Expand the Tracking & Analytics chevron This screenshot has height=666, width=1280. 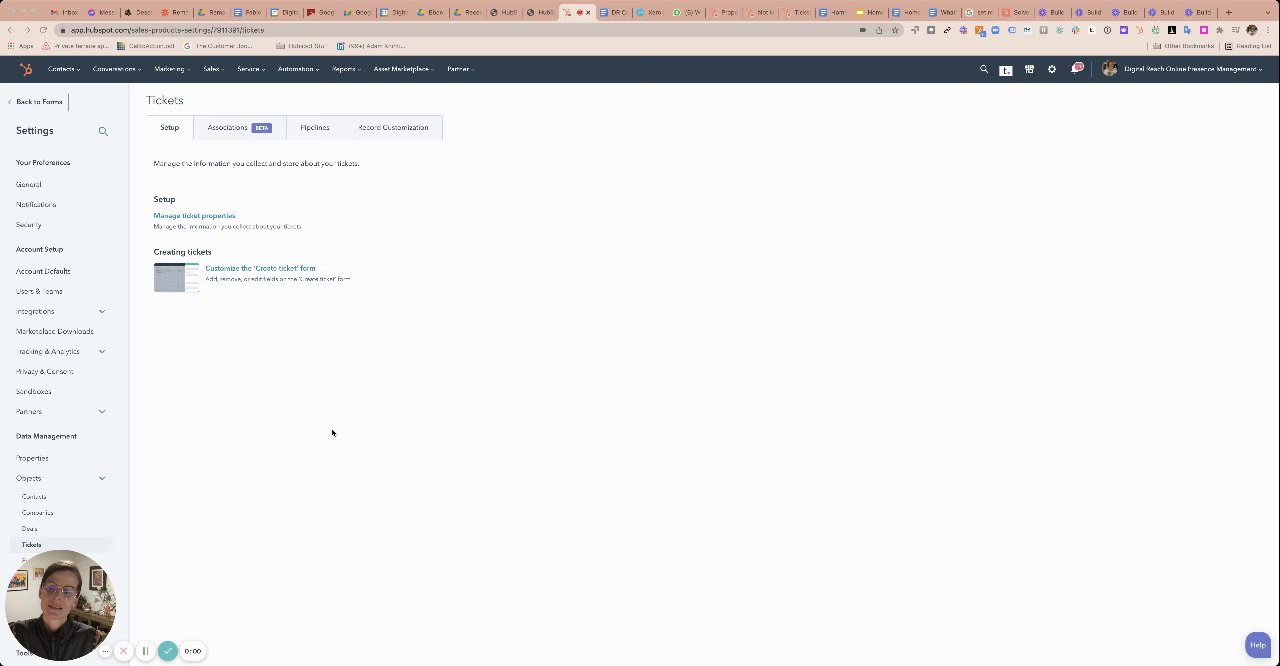coord(101,352)
